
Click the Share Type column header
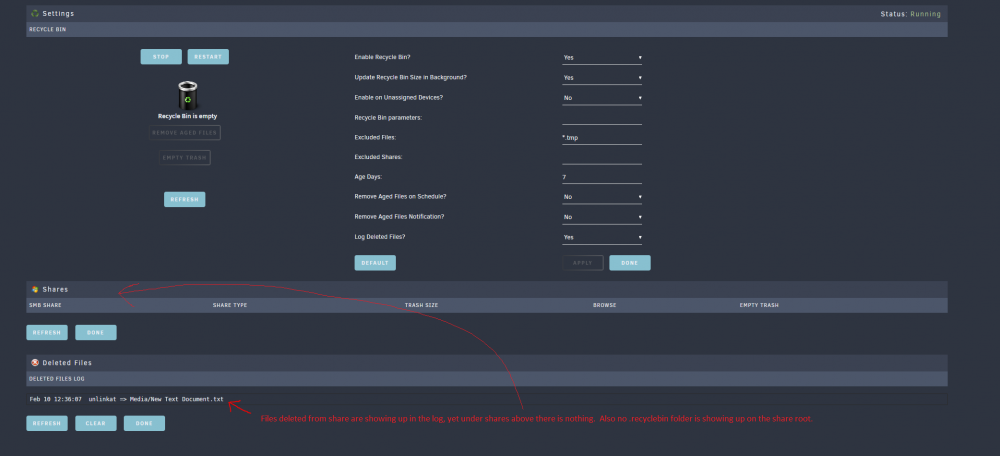pyautogui.click(x=230, y=305)
